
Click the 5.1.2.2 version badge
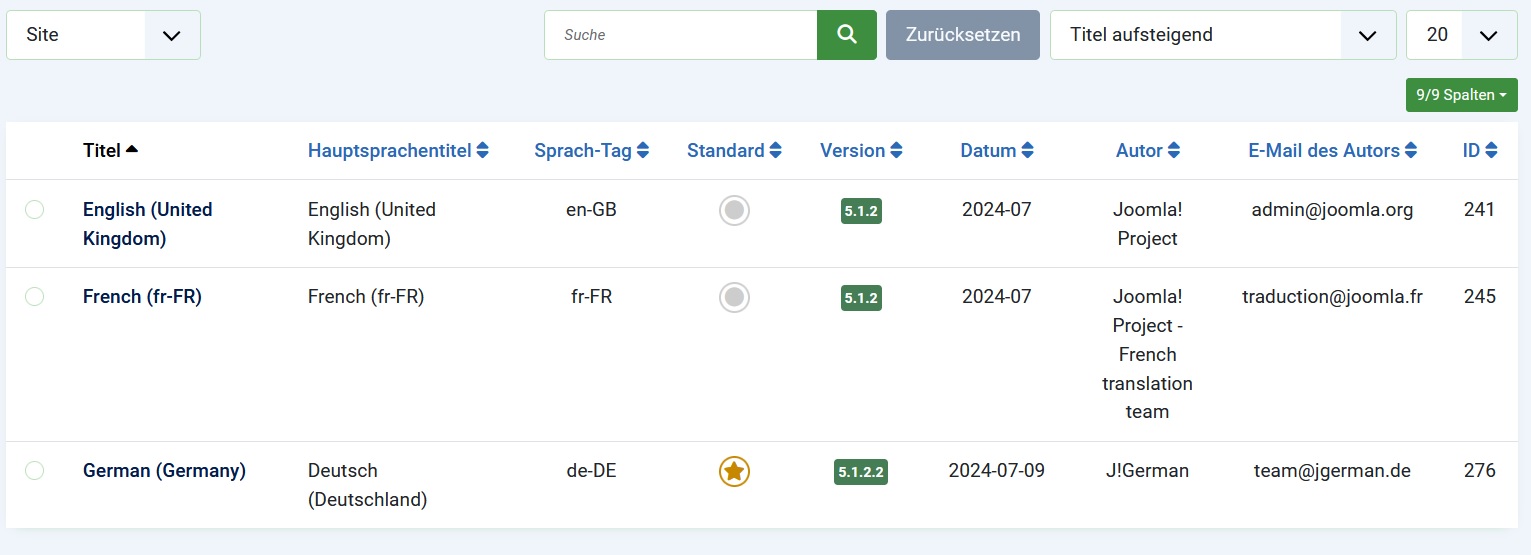tap(861, 472)
